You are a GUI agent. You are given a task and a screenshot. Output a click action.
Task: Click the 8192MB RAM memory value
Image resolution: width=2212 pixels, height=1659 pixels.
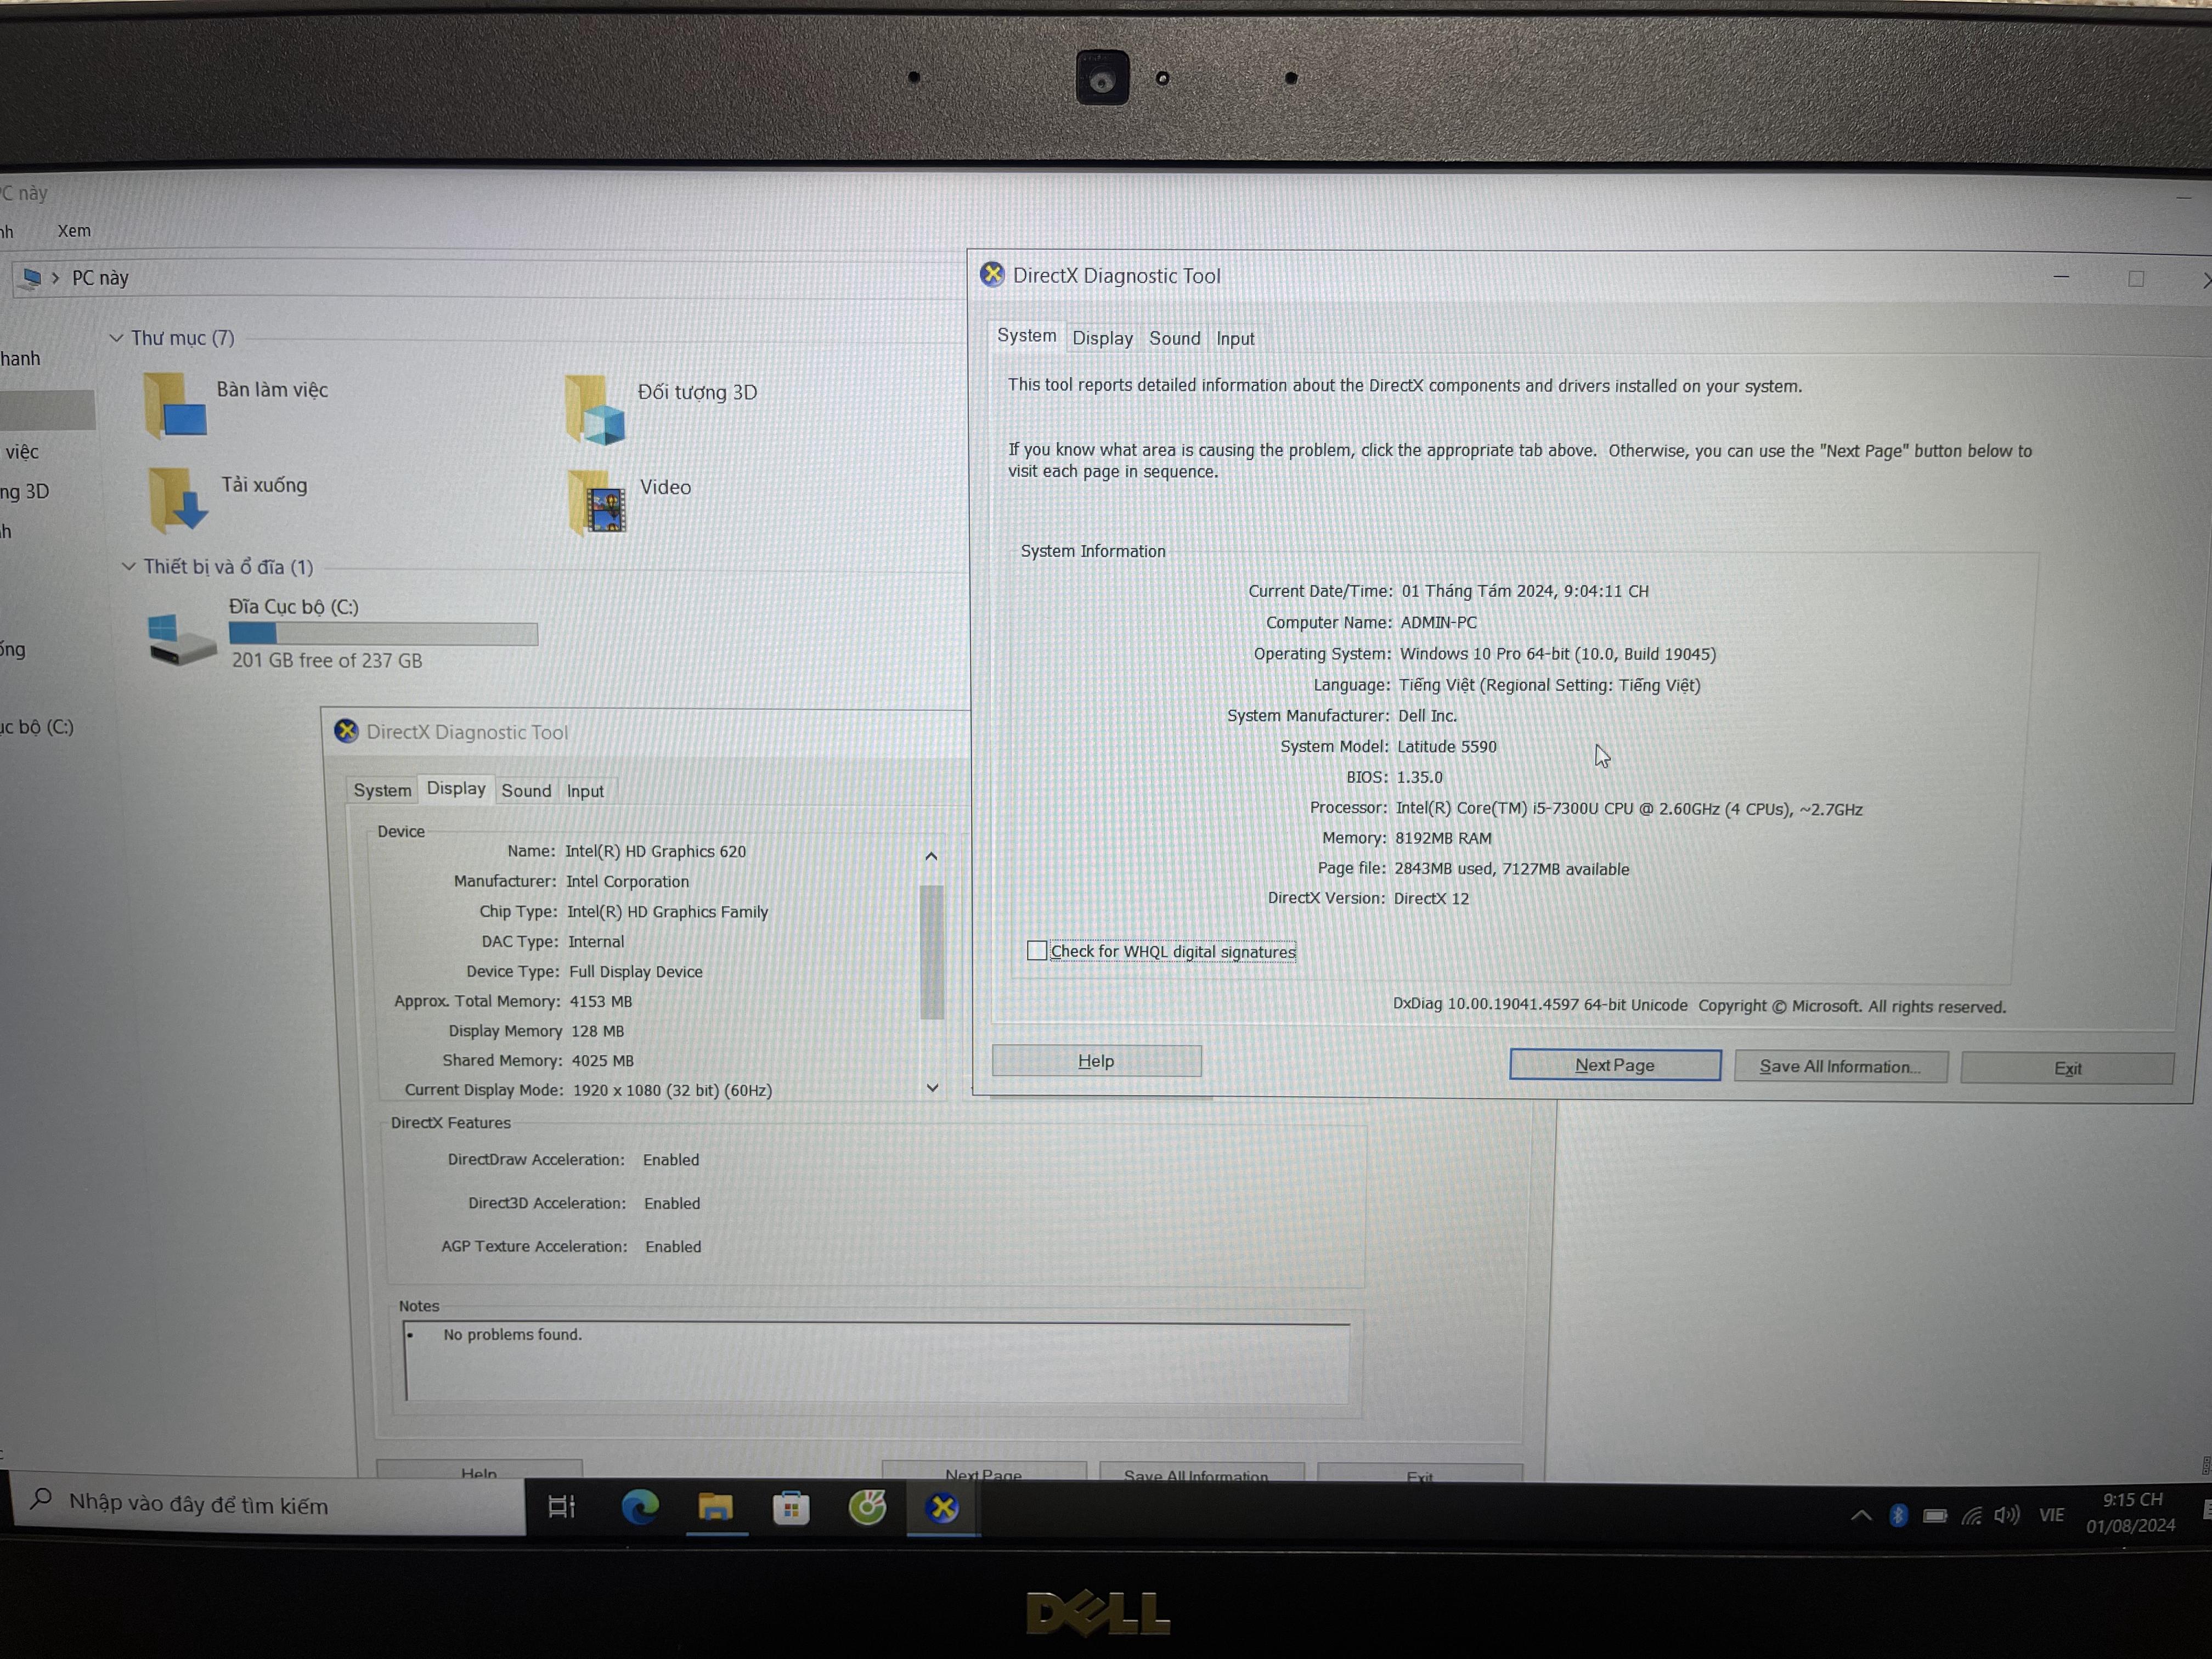click(1443, 838)
